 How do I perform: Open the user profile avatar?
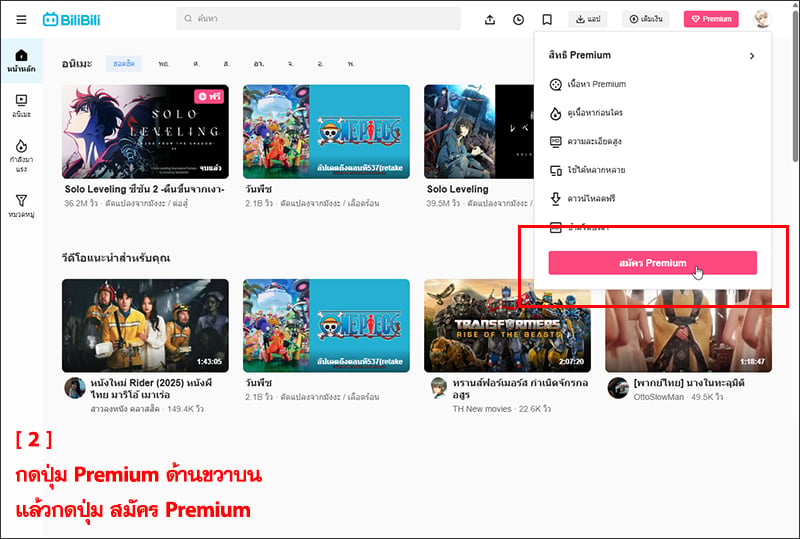762,19
